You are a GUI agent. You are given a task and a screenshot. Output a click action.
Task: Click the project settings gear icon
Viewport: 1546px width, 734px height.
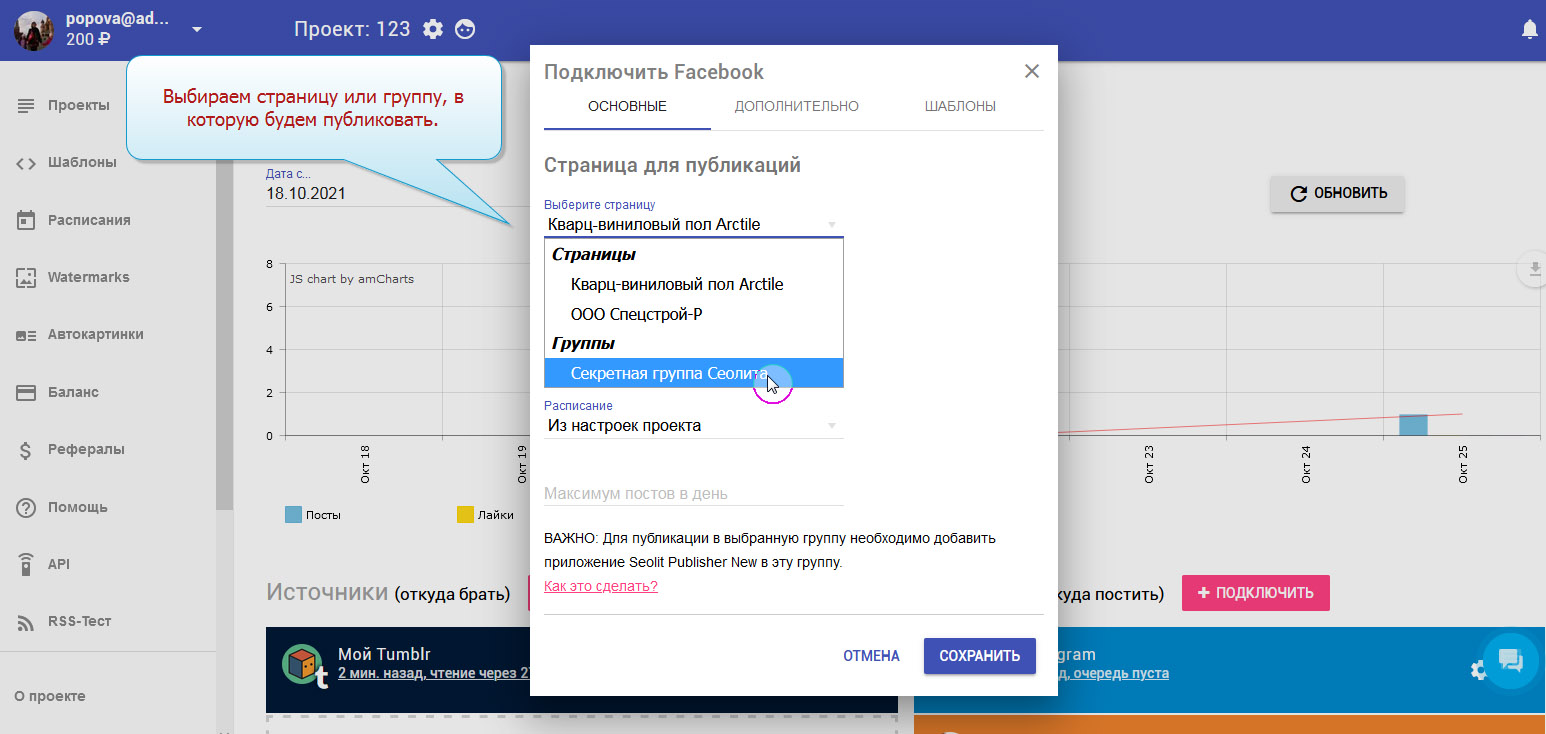(x=433, y=29)
